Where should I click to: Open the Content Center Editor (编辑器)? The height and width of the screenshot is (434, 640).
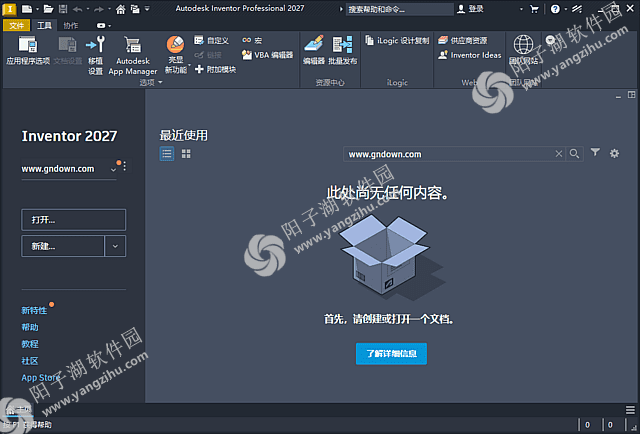[x=313, y=50]
